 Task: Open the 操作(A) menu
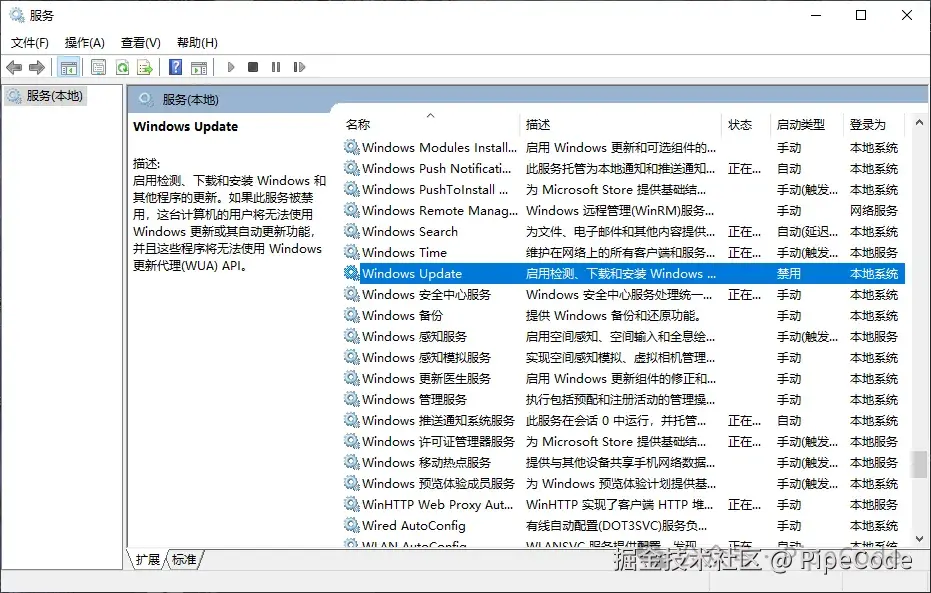point(84,43)
